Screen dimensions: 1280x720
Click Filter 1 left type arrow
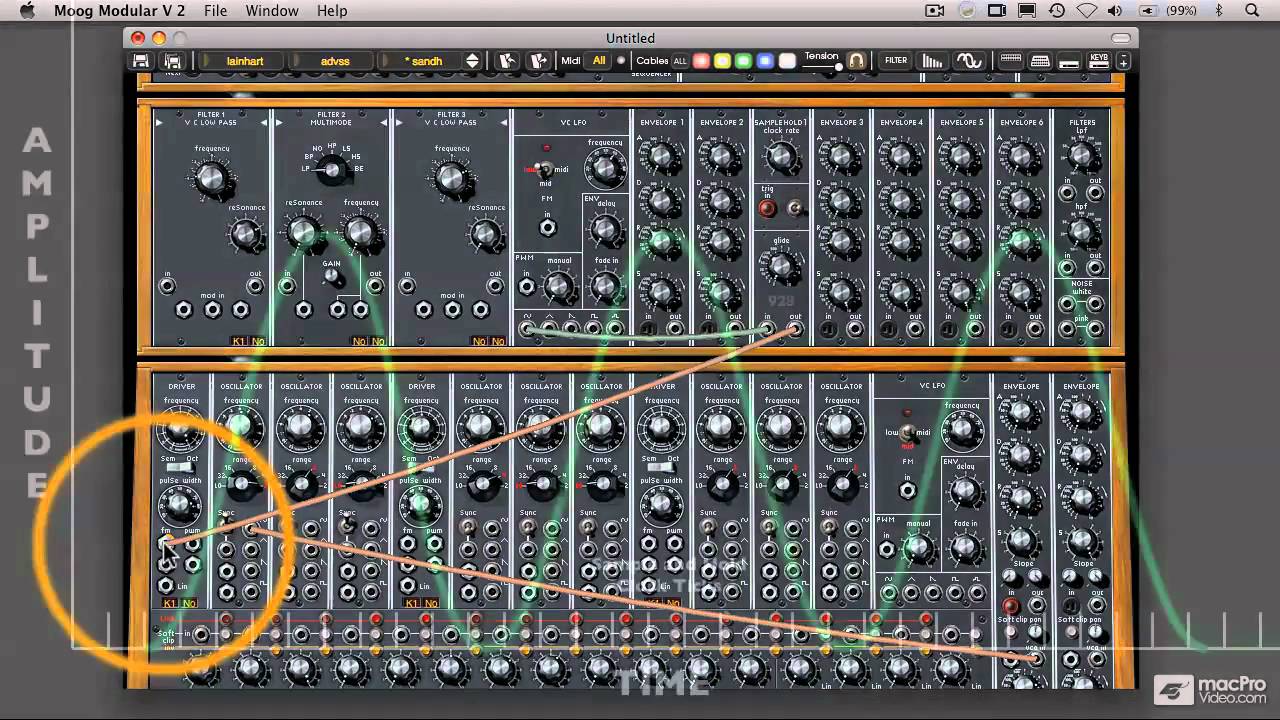pyautogui.click(x=158, y=122)
